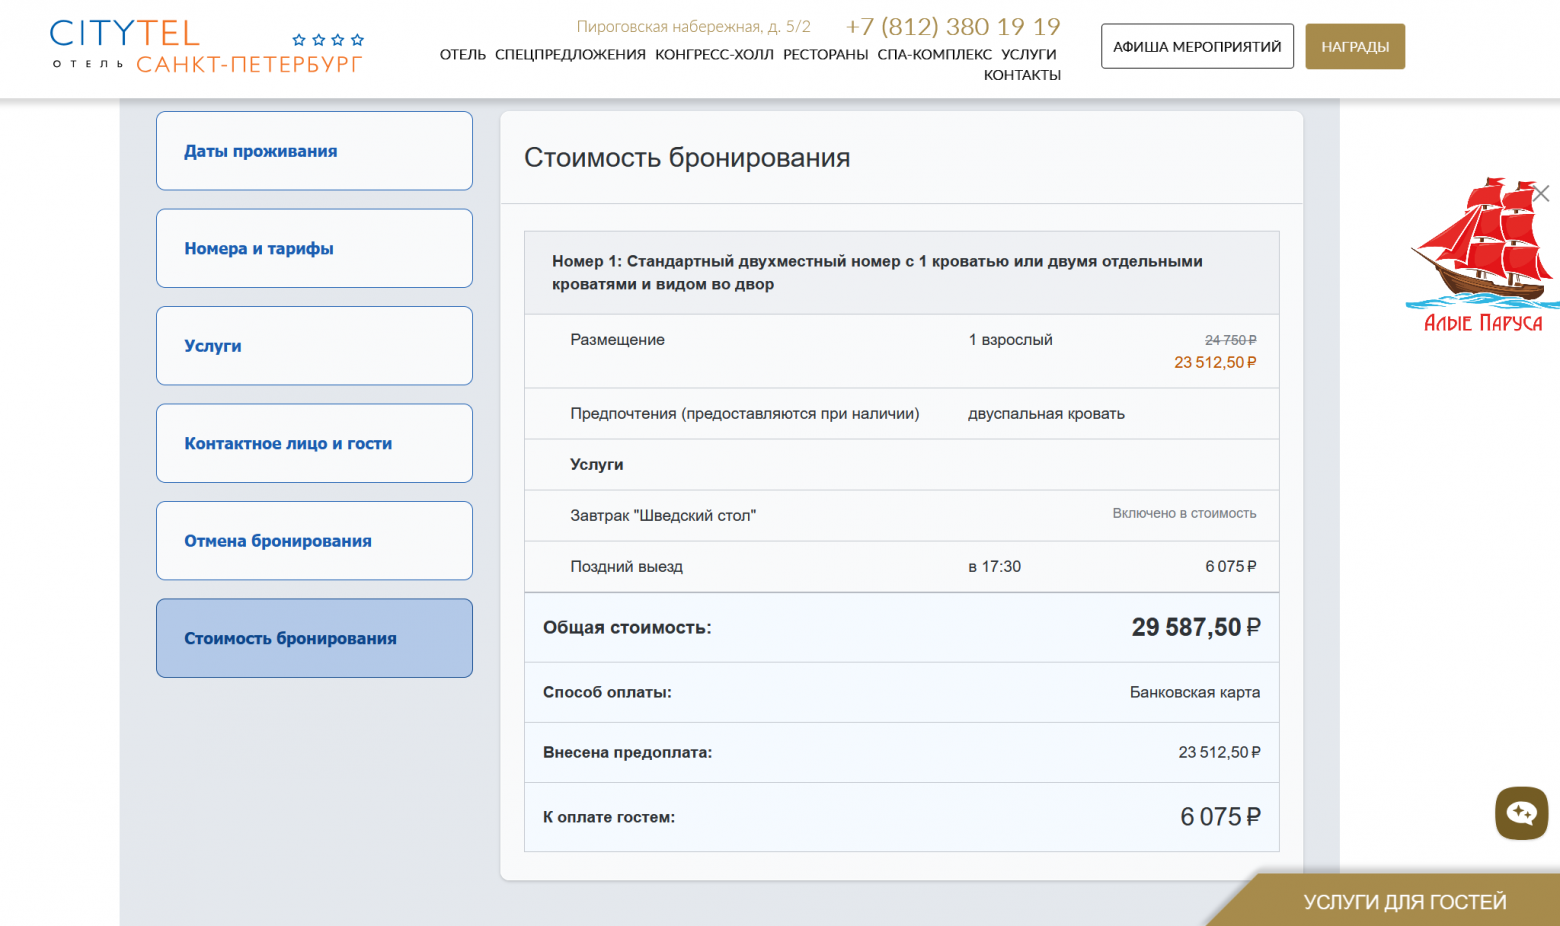Image resolution: width=1560 pixels, height=926 pixels.
Task: Select the Стоимость бронирования step
Action: point(314,638)
